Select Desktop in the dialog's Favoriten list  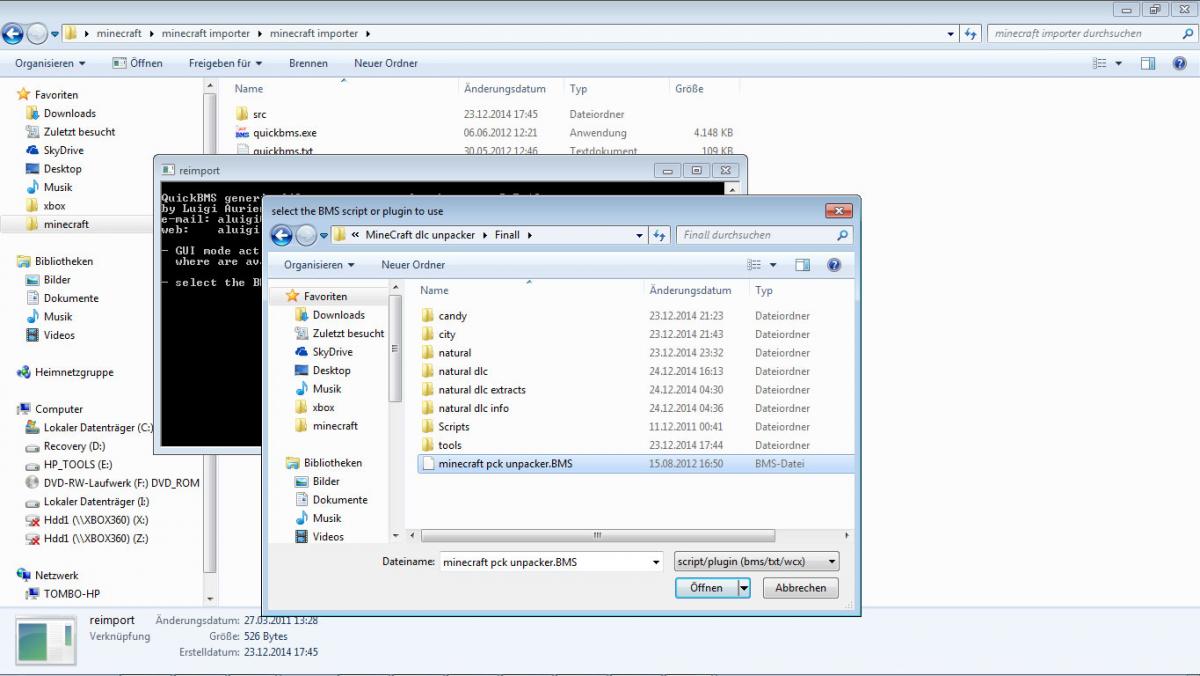coord(331,370)
